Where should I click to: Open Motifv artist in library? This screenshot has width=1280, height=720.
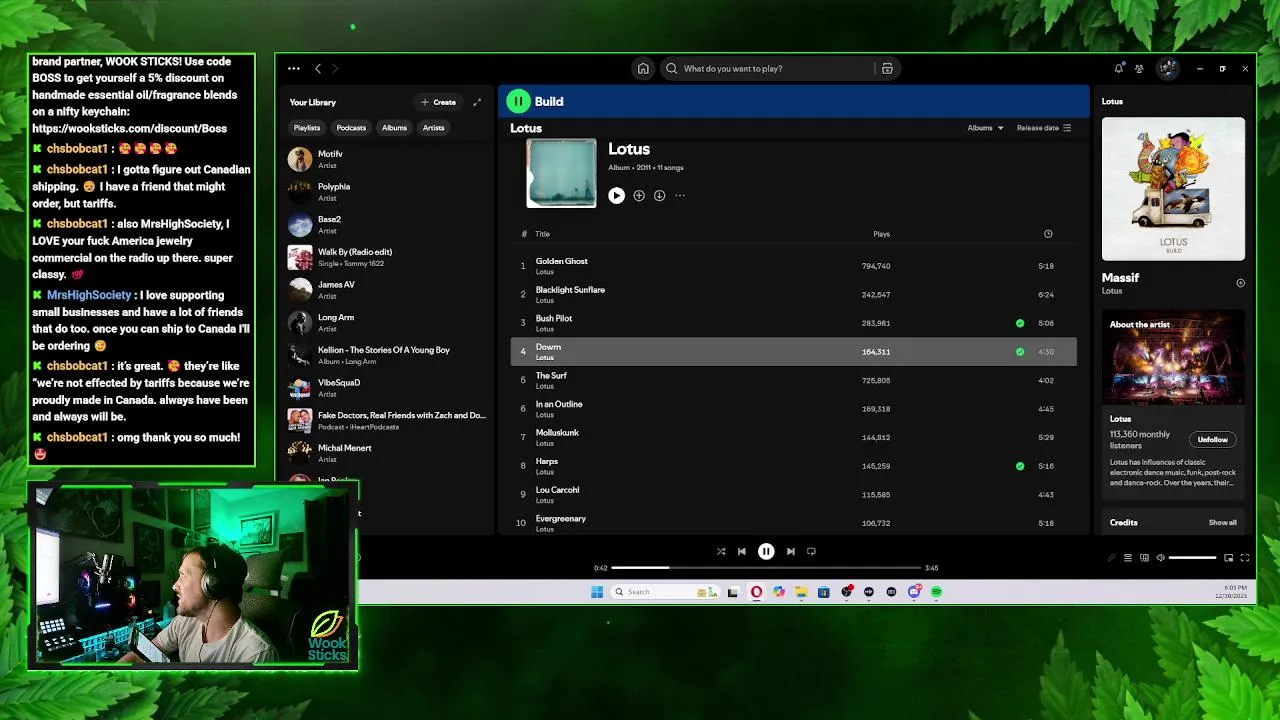point(384,159)
